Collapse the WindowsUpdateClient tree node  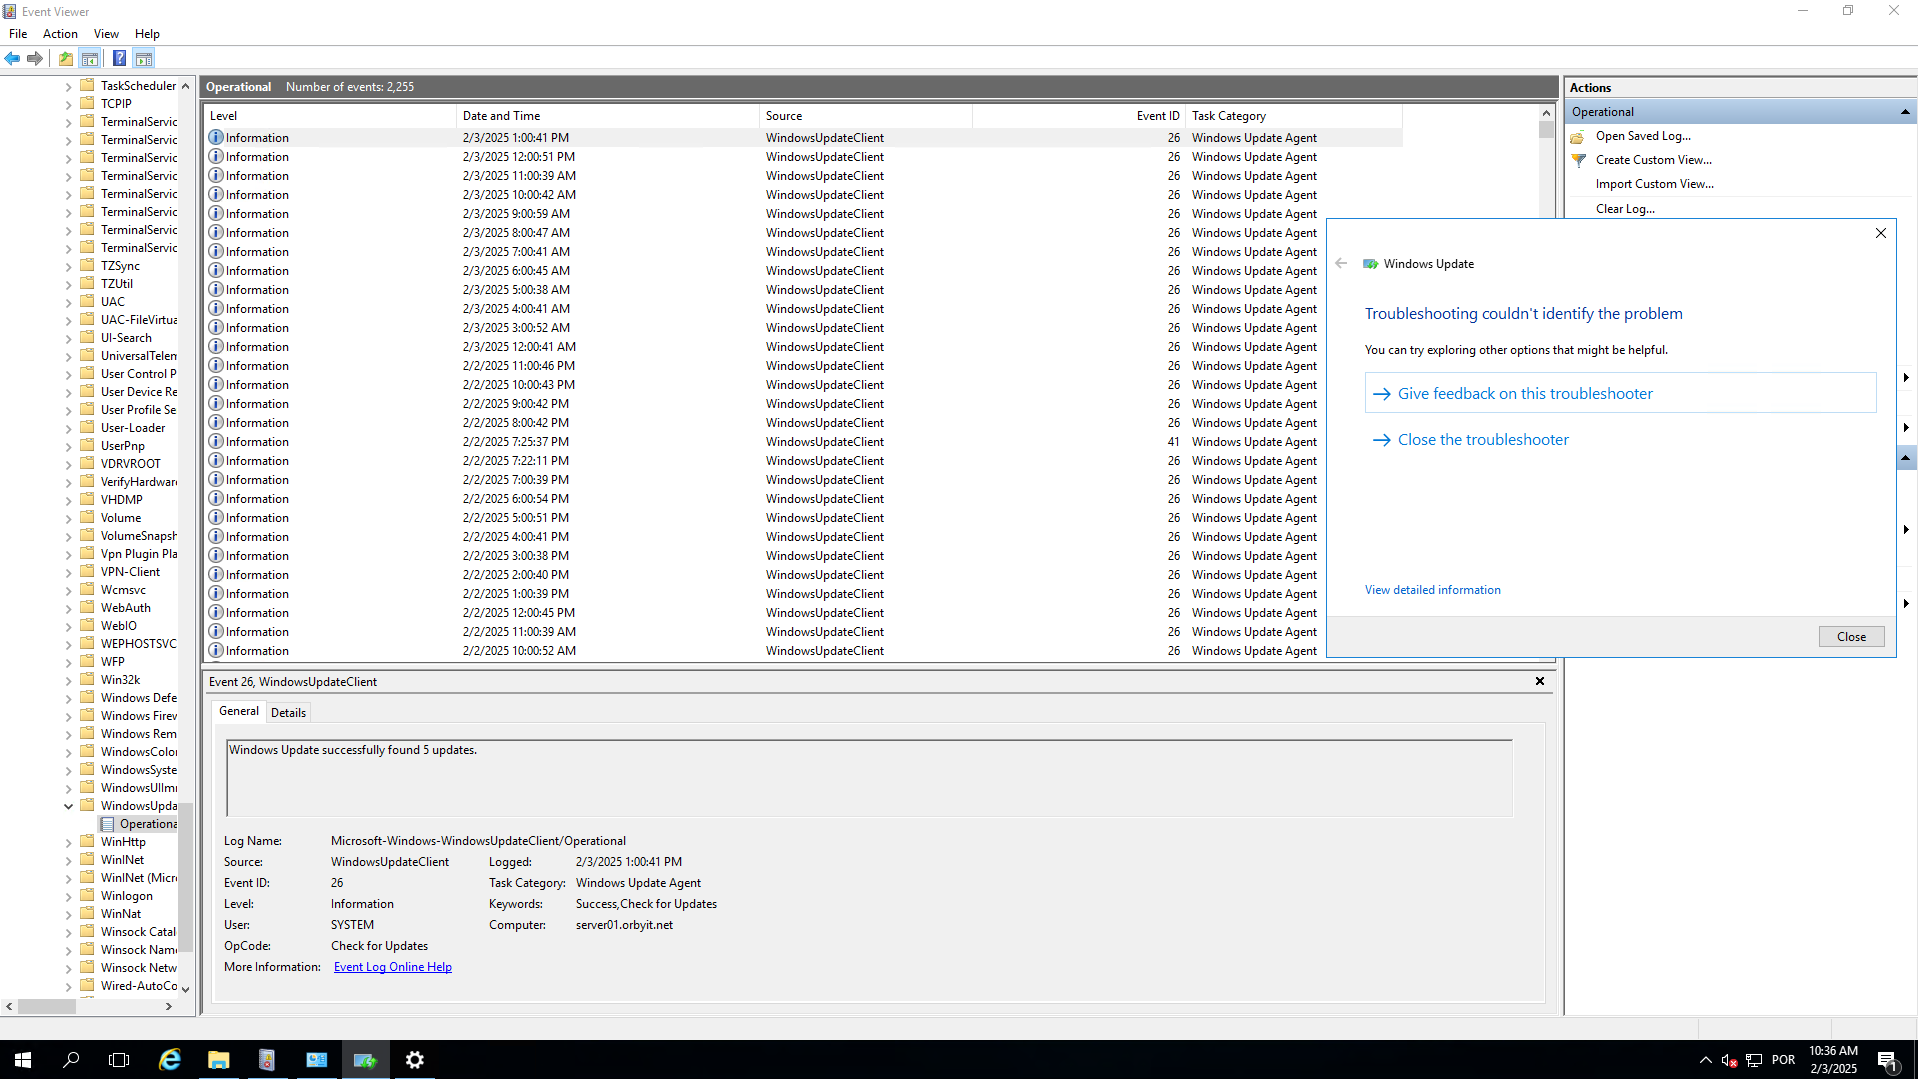(68, 806)
